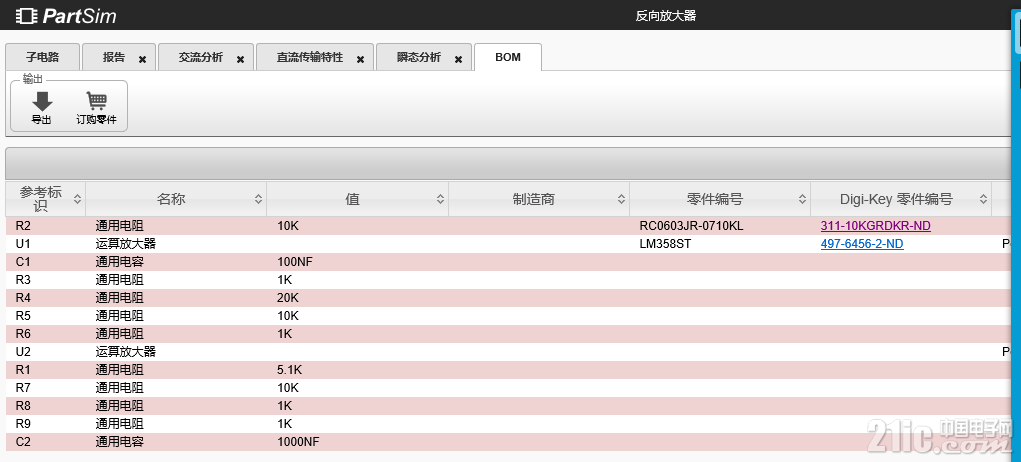Close the 直流传输特性 tab
Image resolution: width=1021 pixels, height=462 pixels.
360,59
